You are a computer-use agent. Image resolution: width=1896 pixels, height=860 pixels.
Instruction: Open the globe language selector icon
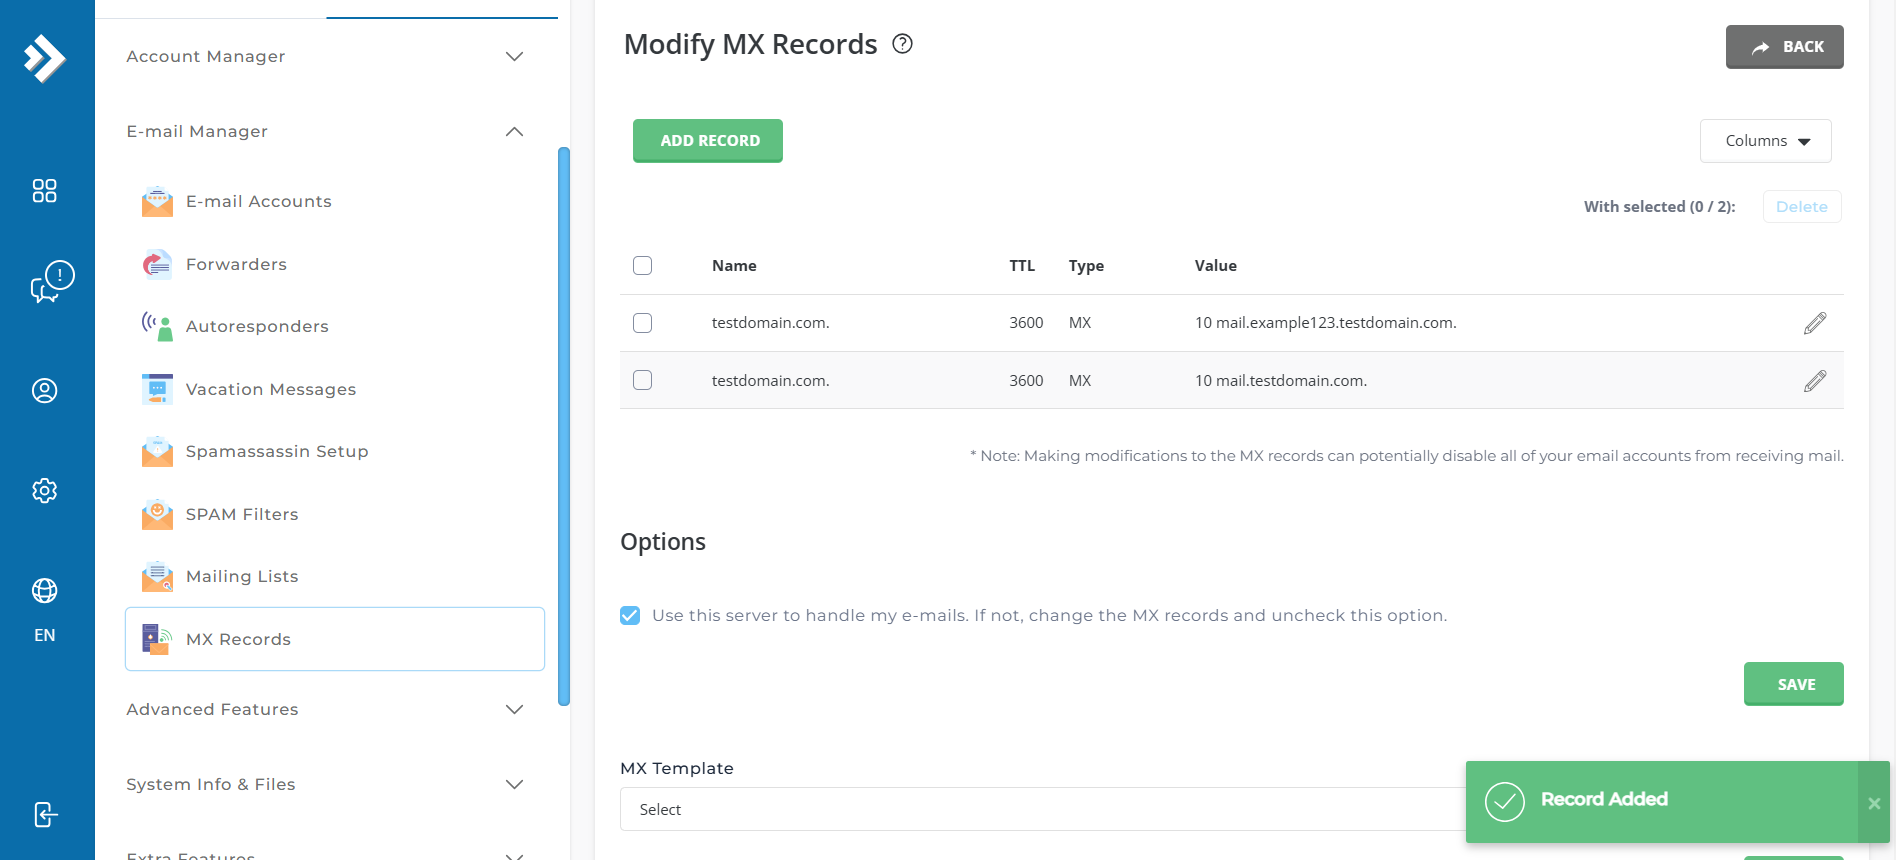pyautogui.click(x=45, y=591)
